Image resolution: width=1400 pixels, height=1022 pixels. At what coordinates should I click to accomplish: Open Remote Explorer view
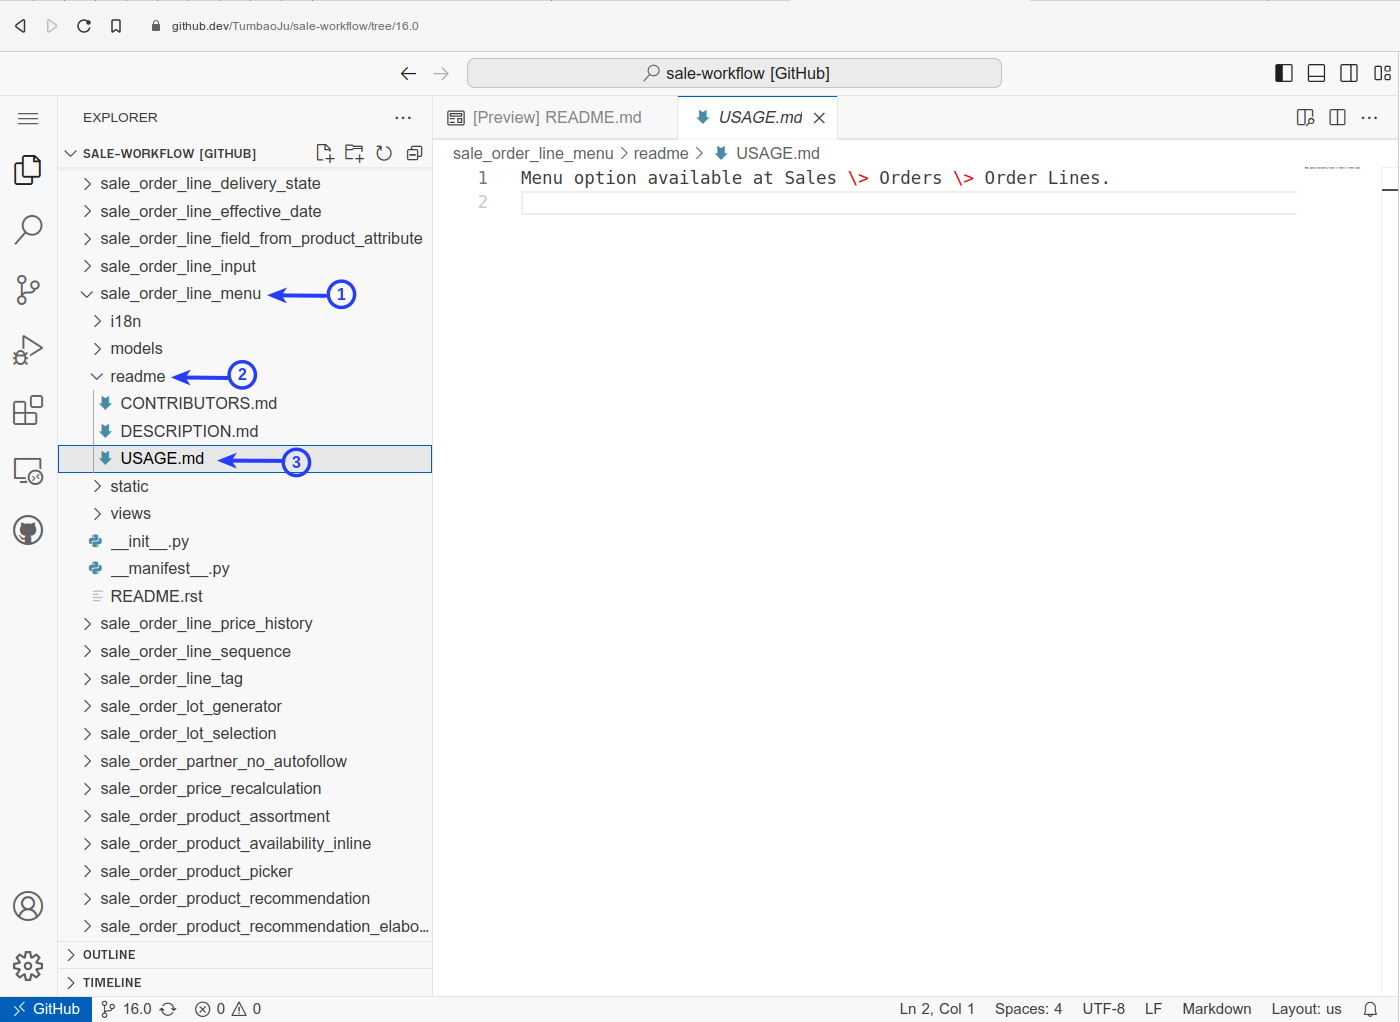28,470
